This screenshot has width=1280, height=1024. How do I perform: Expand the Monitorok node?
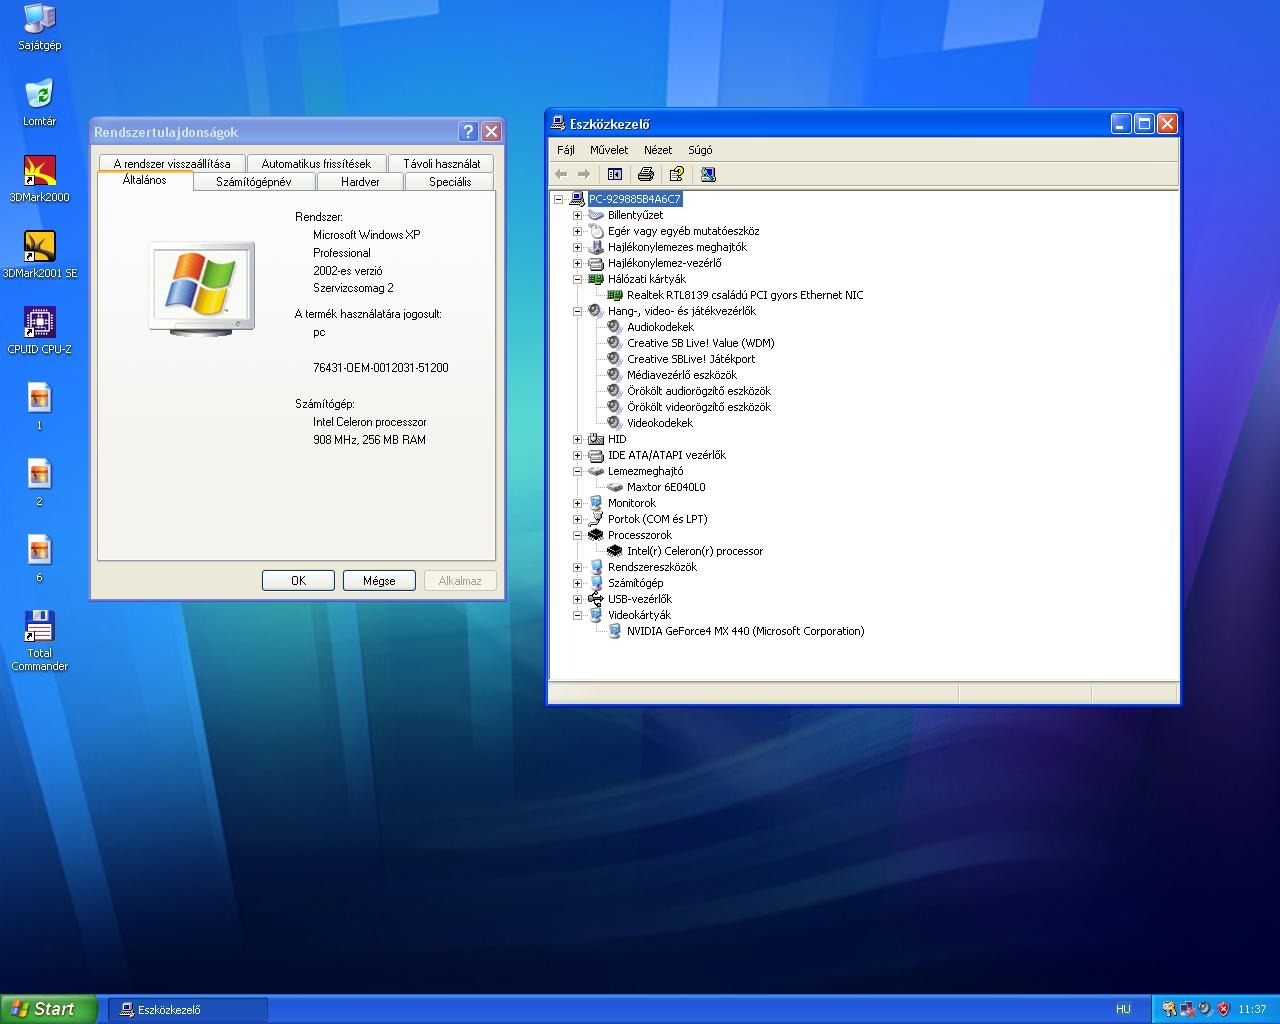(577, 503)
